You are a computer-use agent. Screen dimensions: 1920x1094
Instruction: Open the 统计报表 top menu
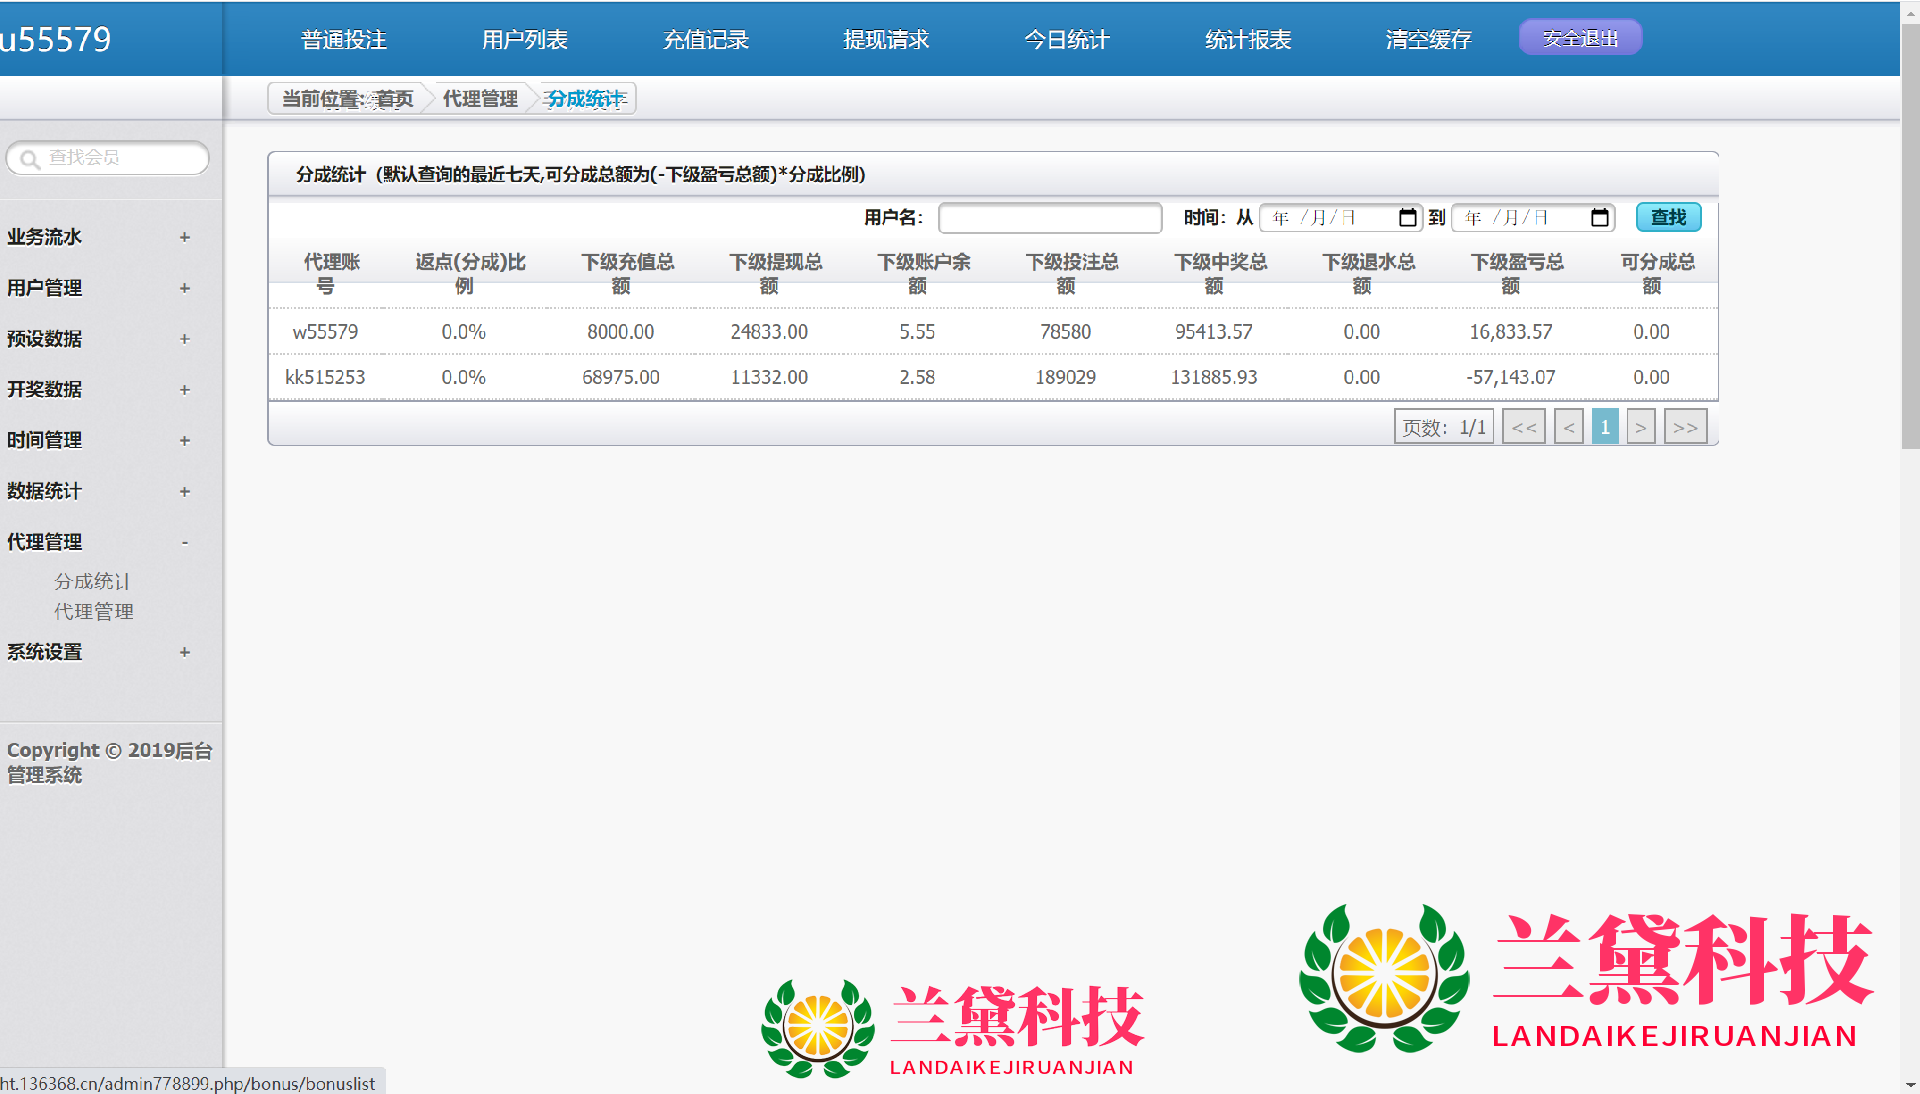pos(1247,40)
